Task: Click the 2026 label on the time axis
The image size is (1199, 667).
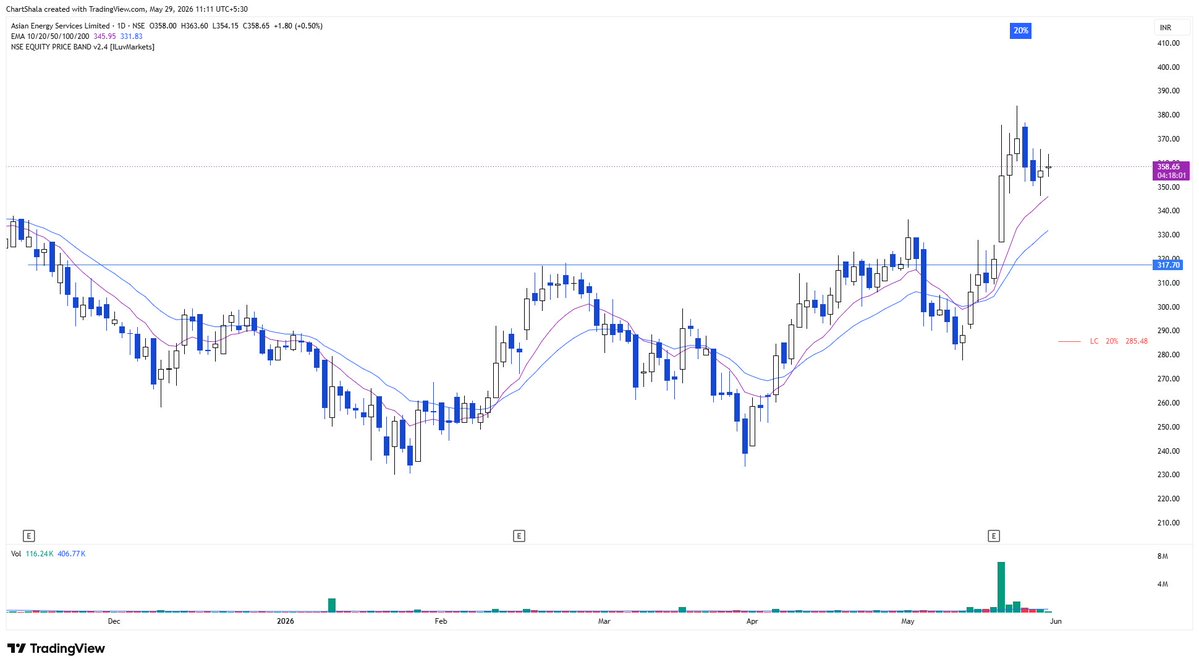Action: click(285, 622)
